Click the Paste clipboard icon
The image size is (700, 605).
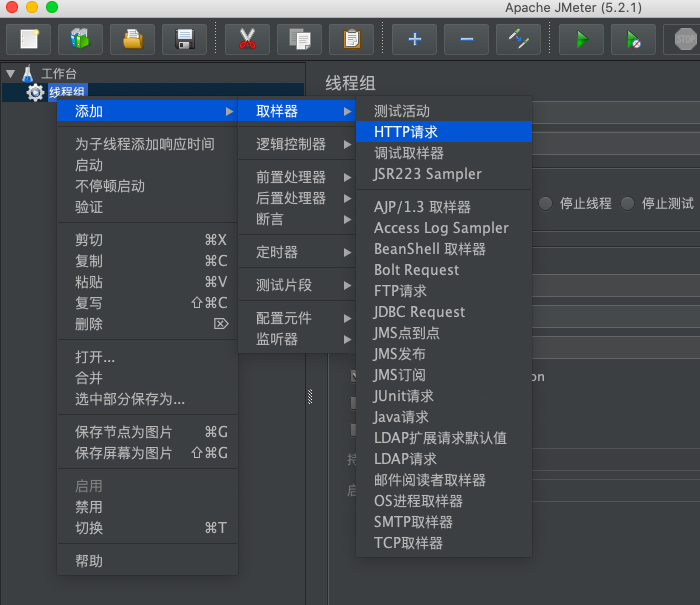point(351,40)
